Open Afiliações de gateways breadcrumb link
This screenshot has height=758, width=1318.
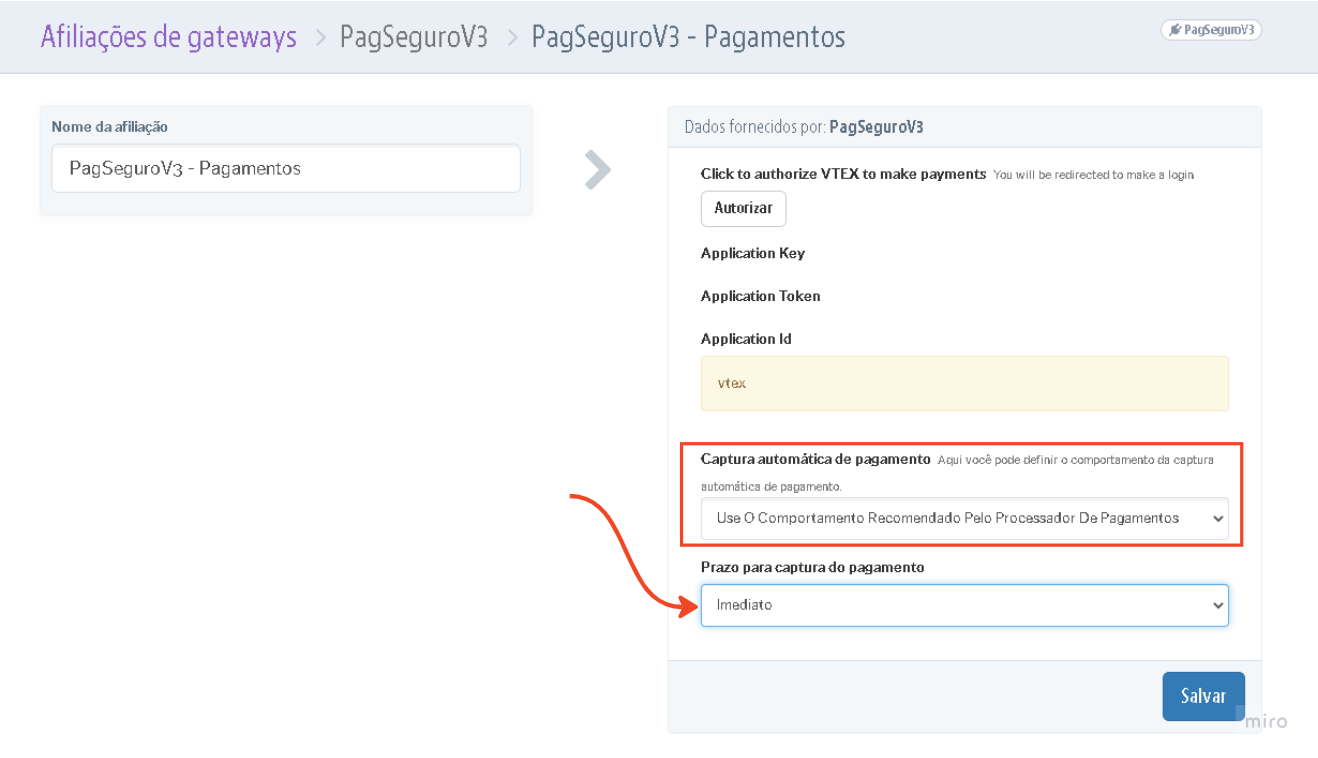click(169, 37)
